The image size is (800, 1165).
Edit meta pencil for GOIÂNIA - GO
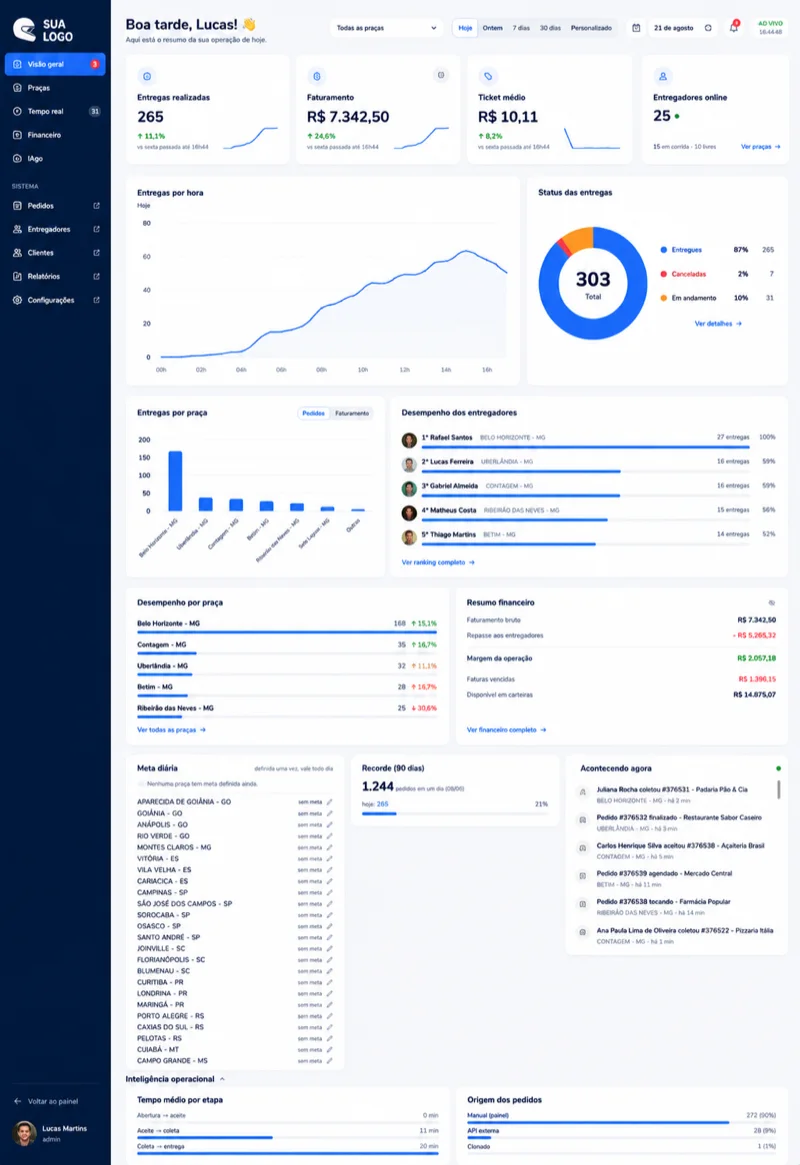[x=330, y=814]
